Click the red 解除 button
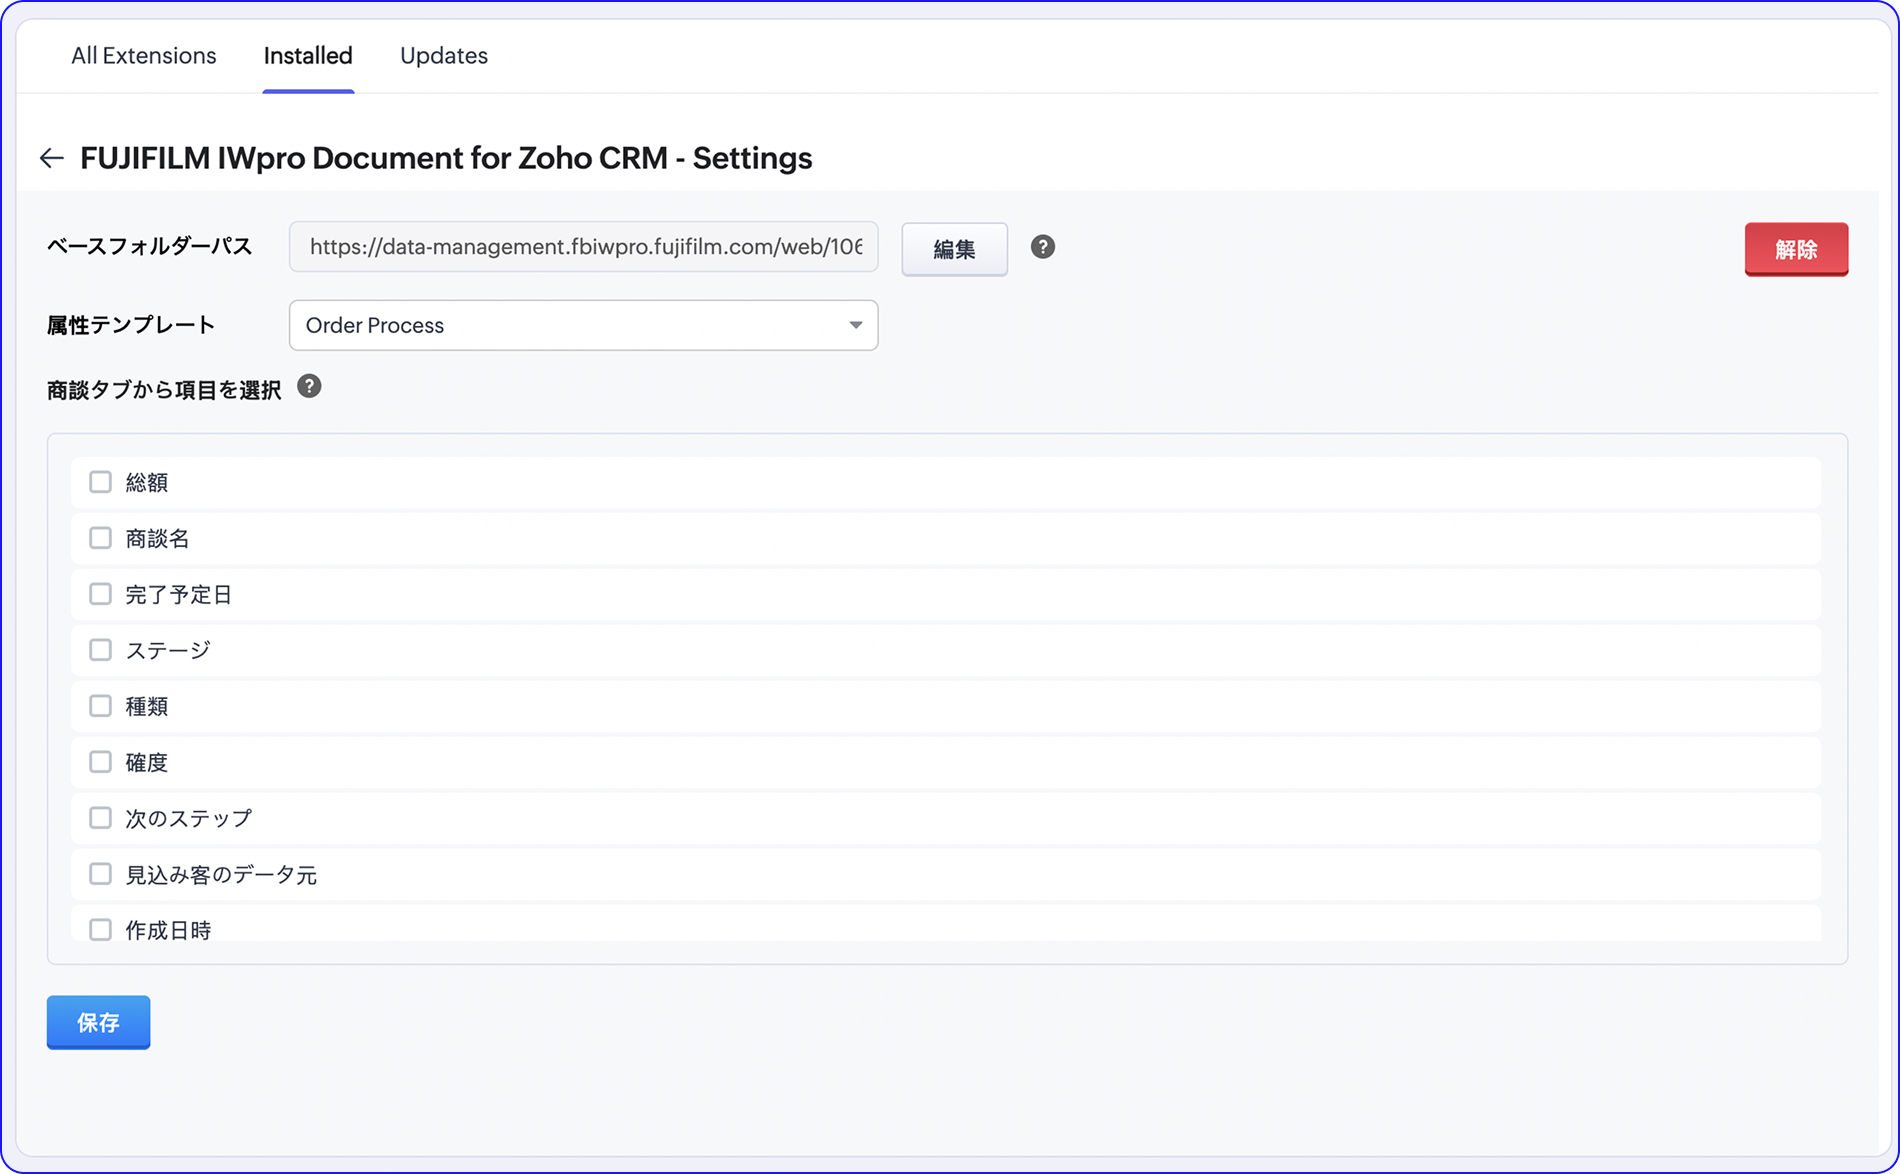 click(x=1796, y=249)
